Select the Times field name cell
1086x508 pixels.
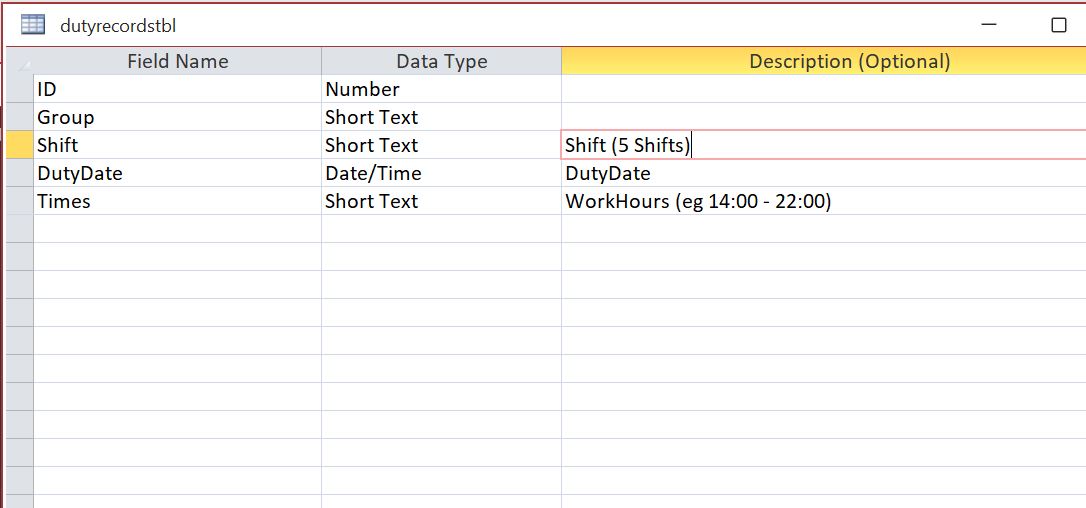click(x=177, y=201)
